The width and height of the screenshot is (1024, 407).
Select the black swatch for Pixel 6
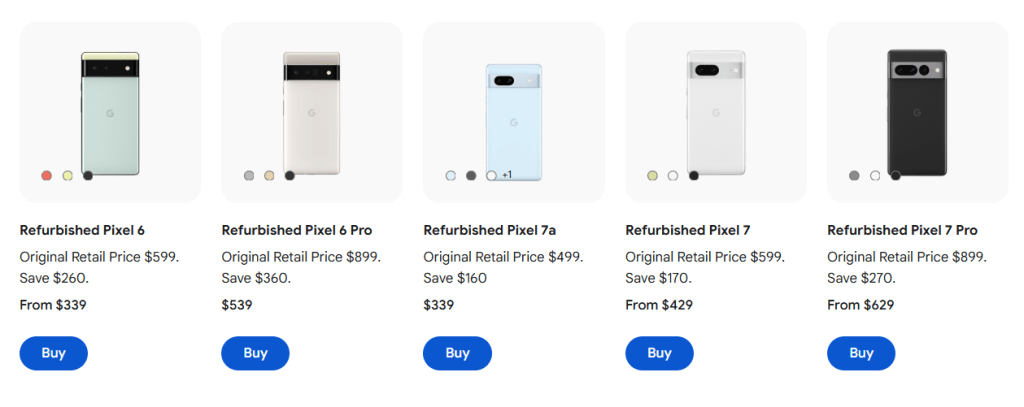tap(88, 175)
